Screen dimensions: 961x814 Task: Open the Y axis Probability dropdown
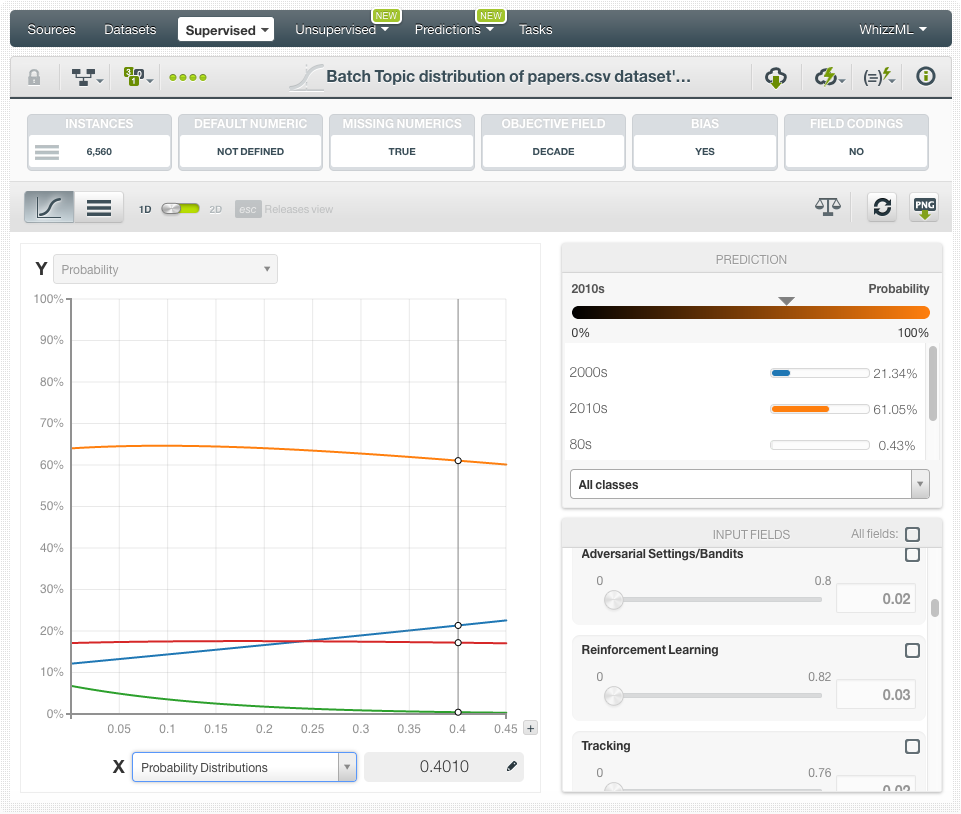coord(165,269)
